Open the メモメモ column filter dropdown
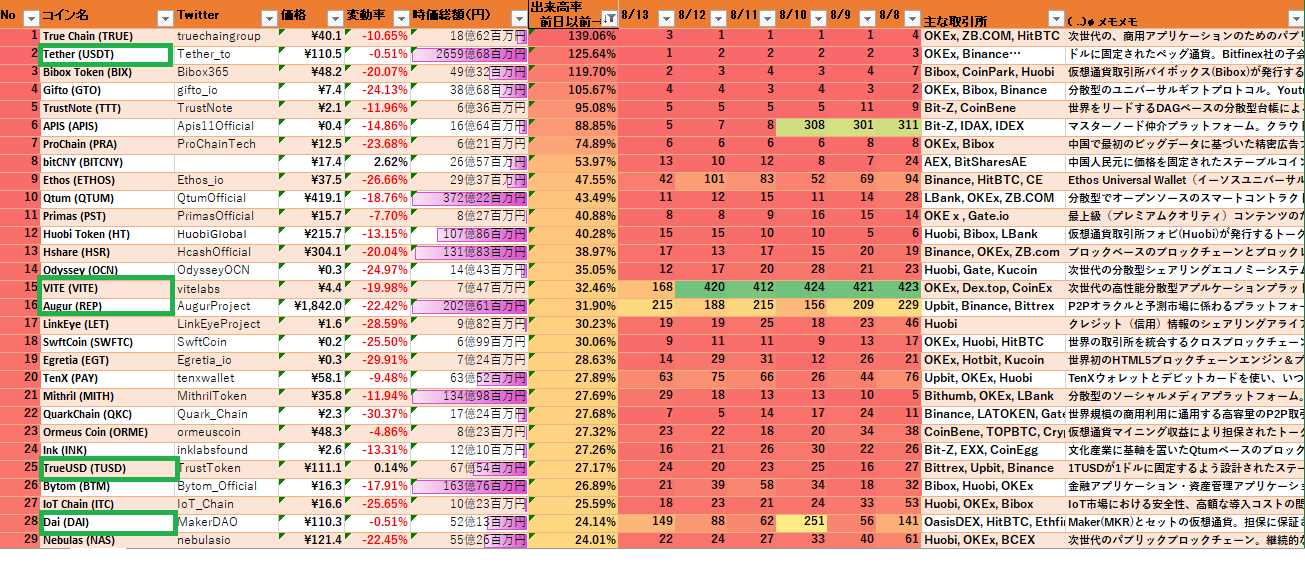Image resolution: width=1305 pixels, height=569 pixels. click(1294, 18)
